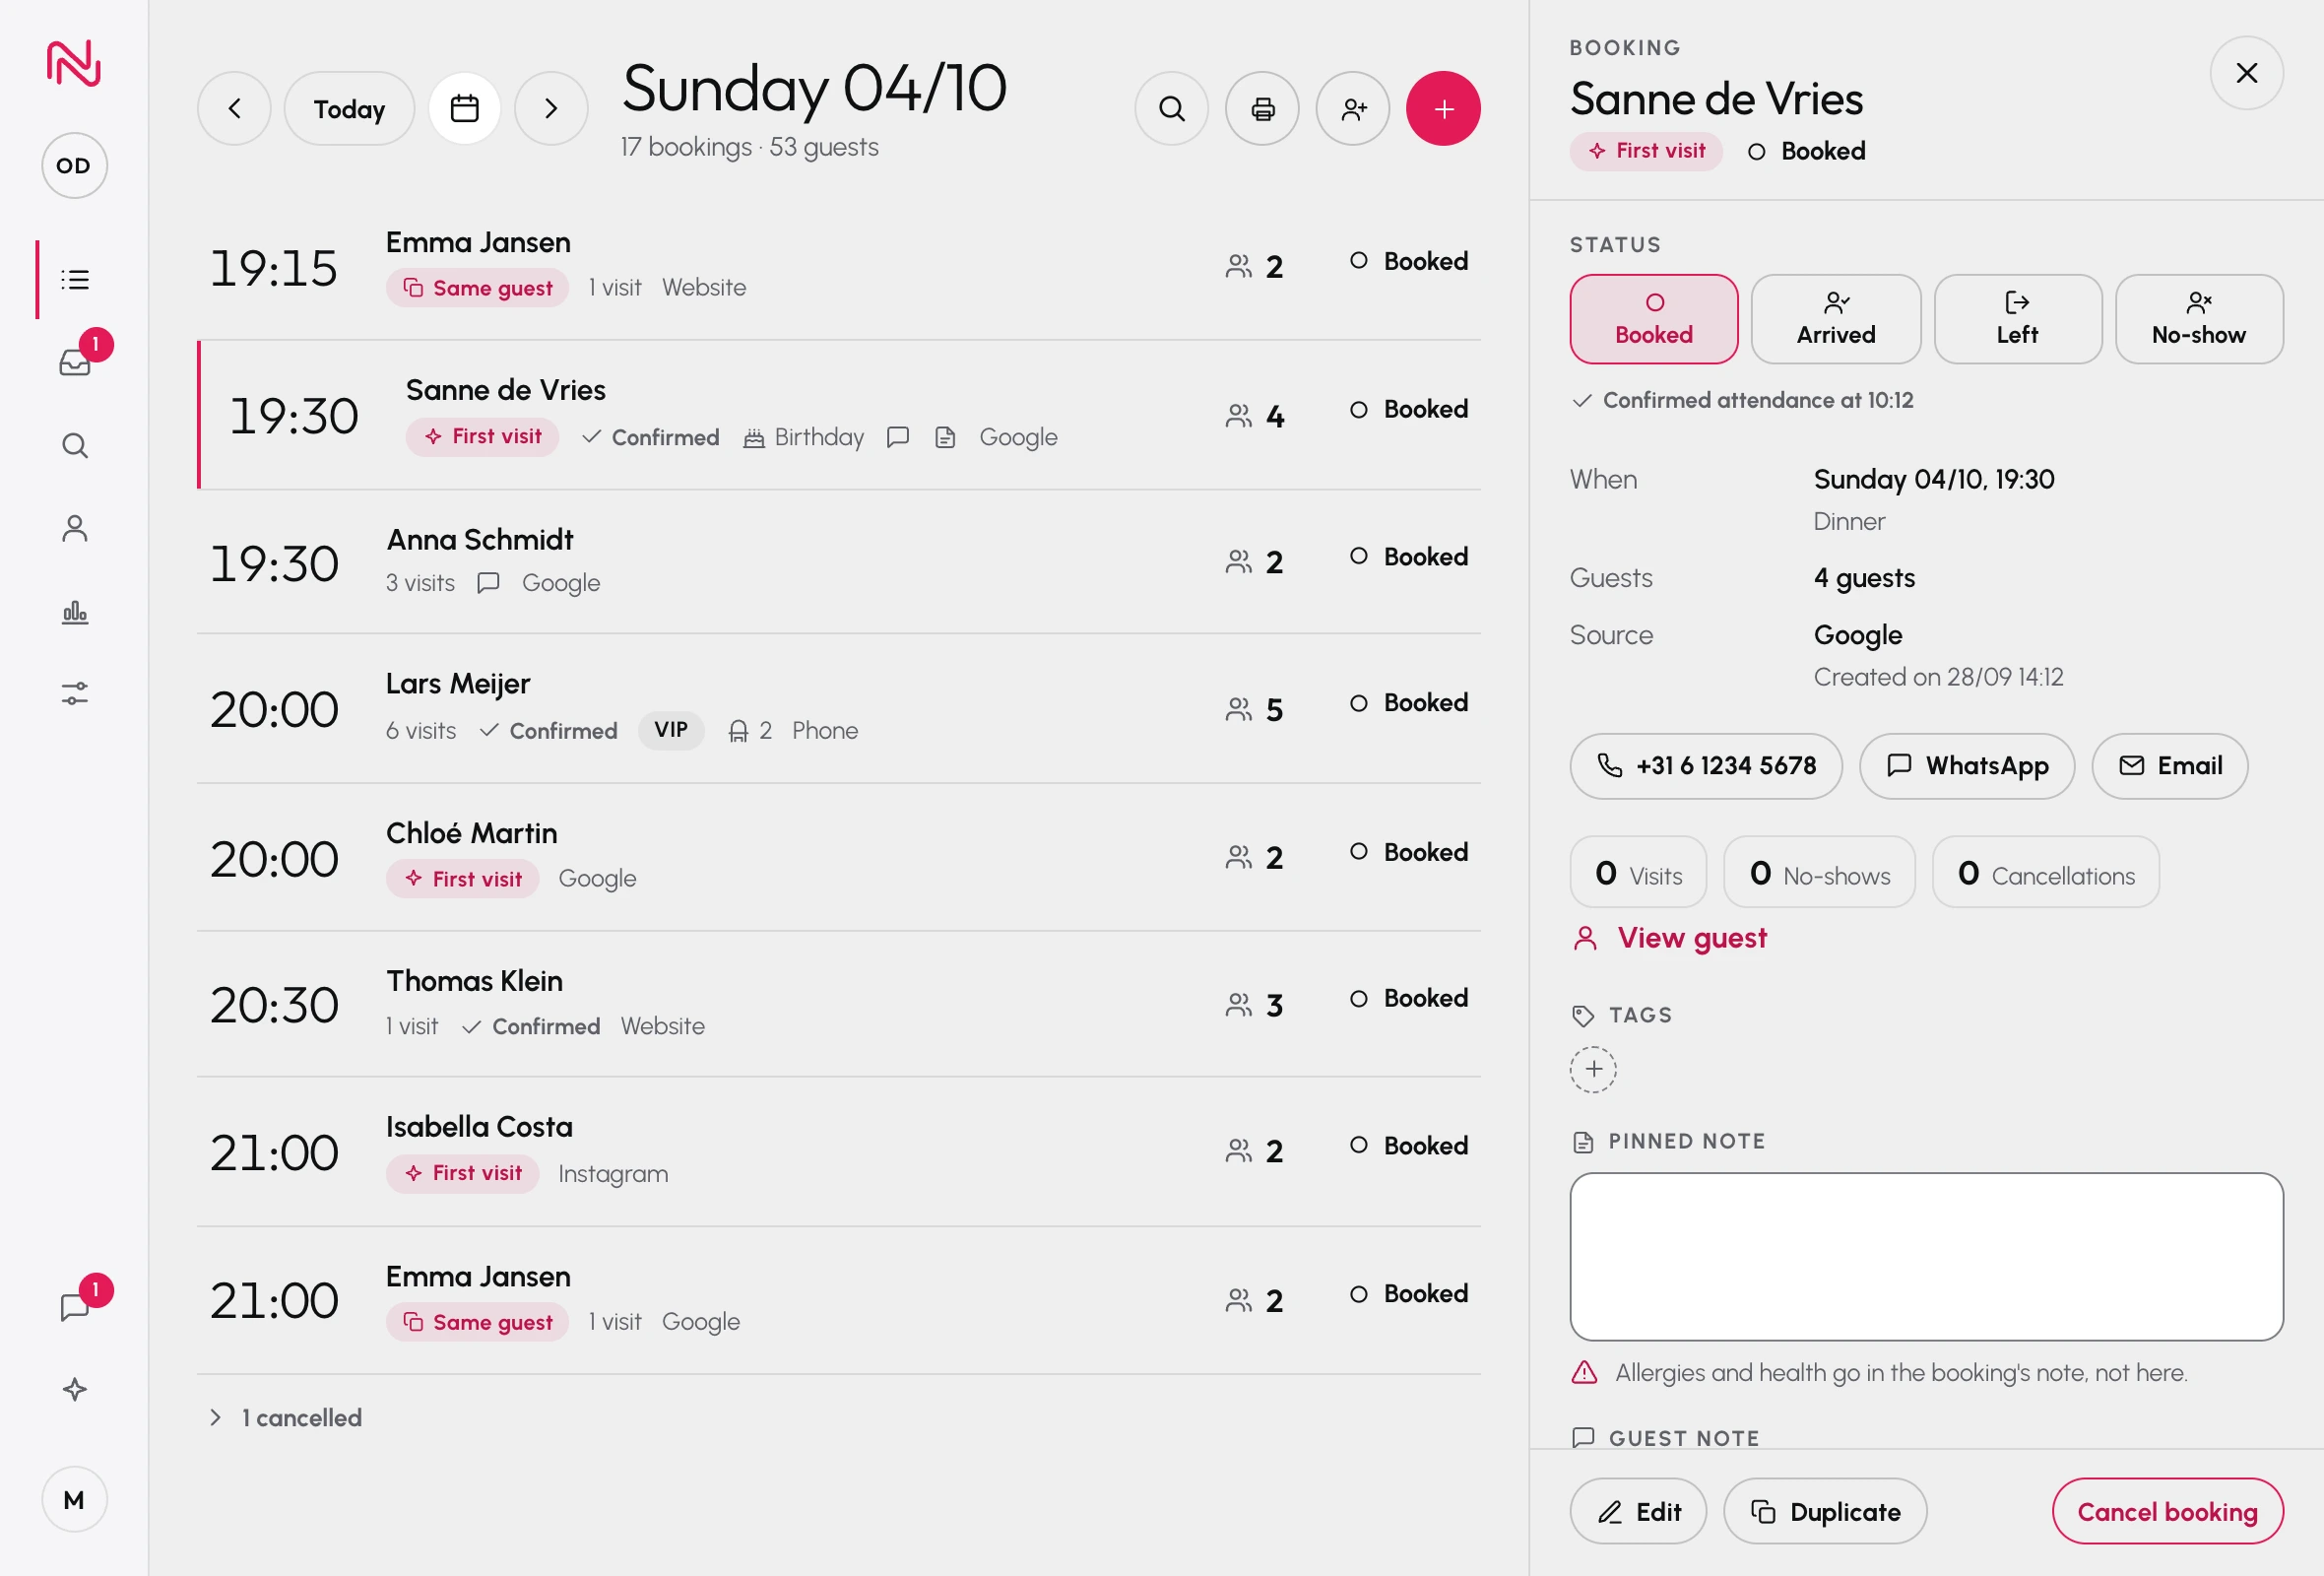Click the print bookings icon
This screenshot has width=2324, height=1576.
[x=1263, y=108]
